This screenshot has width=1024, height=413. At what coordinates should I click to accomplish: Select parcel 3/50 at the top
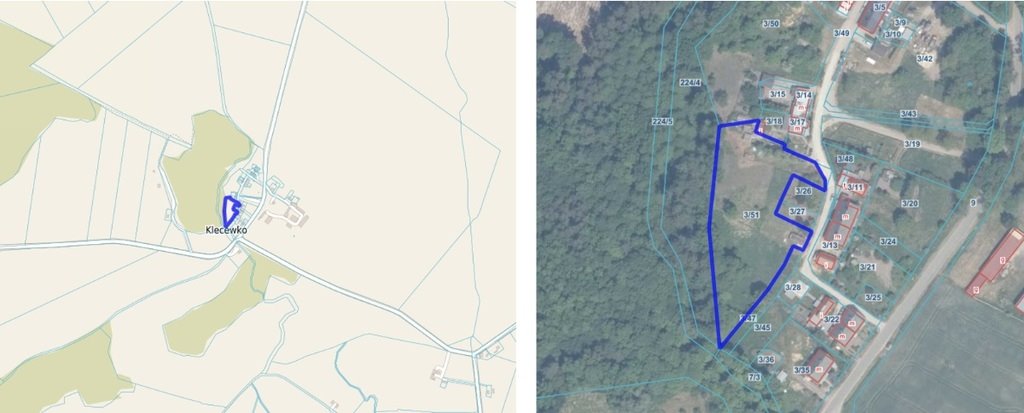pyautogui.click(x=771, y=24)
